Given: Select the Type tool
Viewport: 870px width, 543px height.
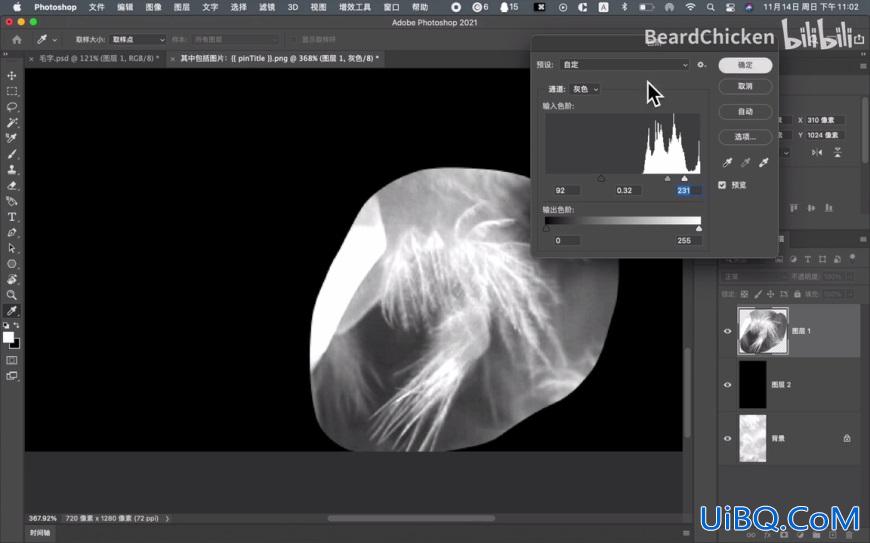Looking at the screenshot, I should tap(12, 217).
